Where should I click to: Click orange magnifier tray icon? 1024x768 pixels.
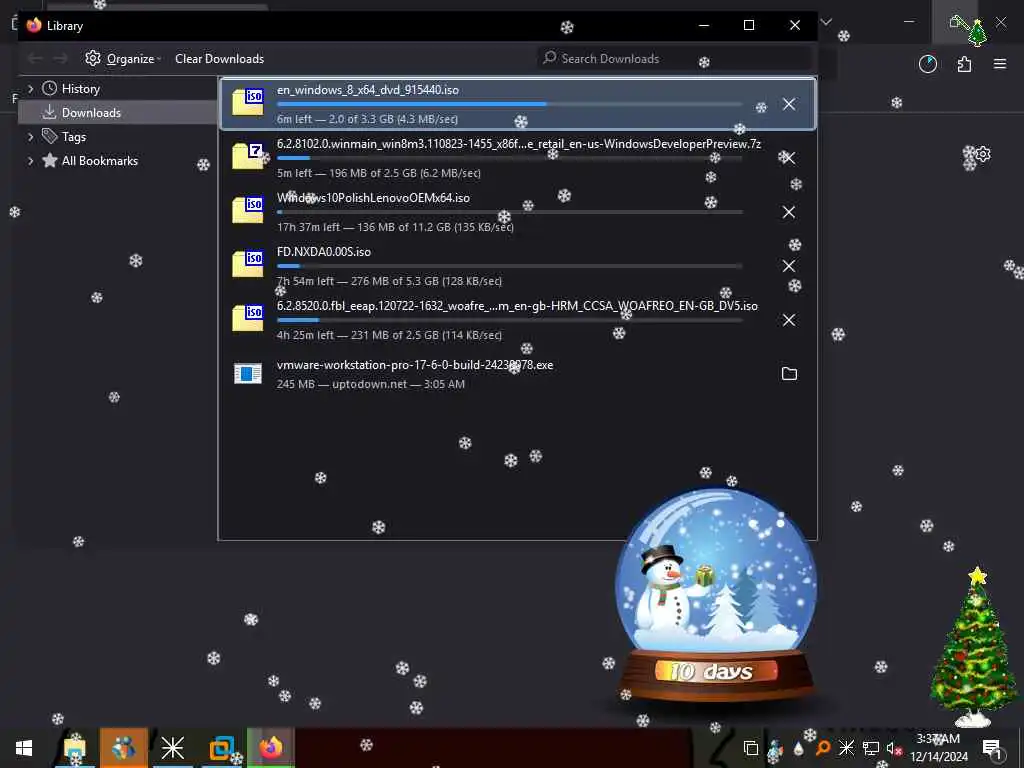point(823,748)
